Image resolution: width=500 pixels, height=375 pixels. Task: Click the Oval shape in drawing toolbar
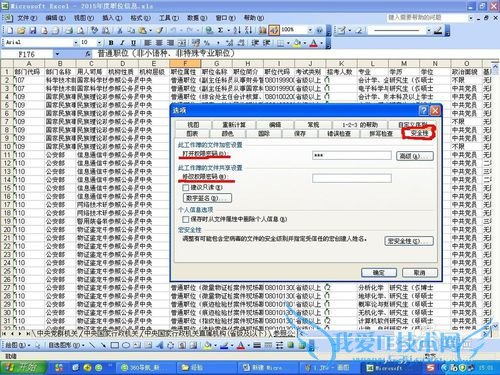coord(126,345)
